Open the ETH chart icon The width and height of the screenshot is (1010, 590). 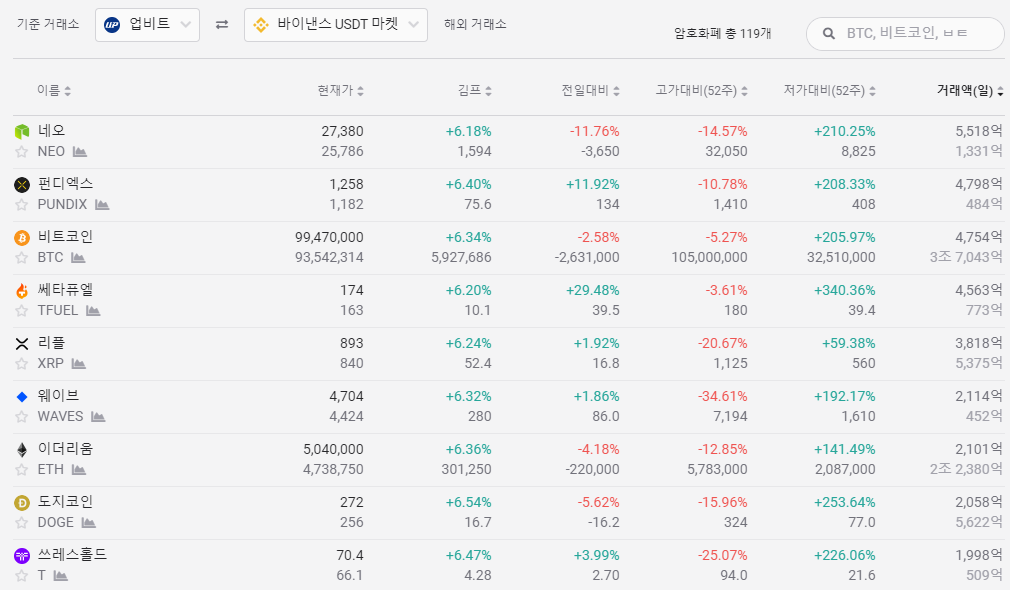[79, 470]
